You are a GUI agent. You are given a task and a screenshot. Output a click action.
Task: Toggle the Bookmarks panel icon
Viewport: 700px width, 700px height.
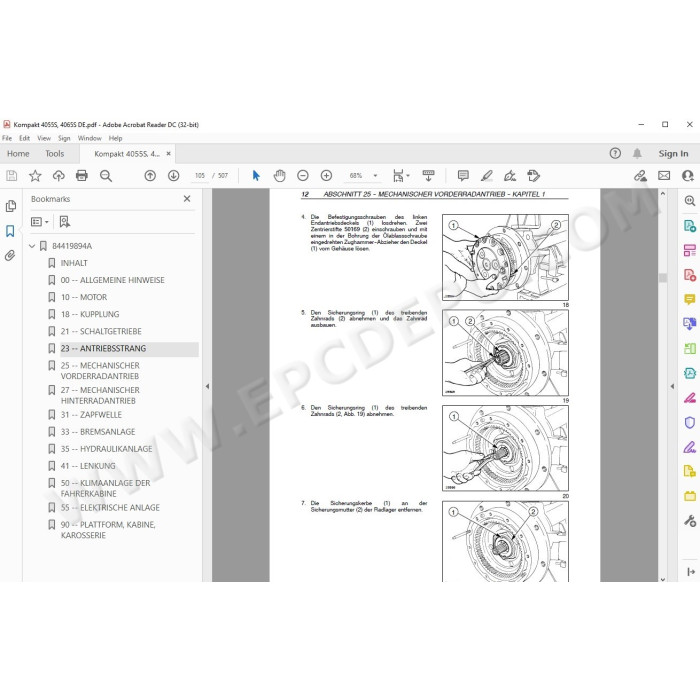(10, 231)
